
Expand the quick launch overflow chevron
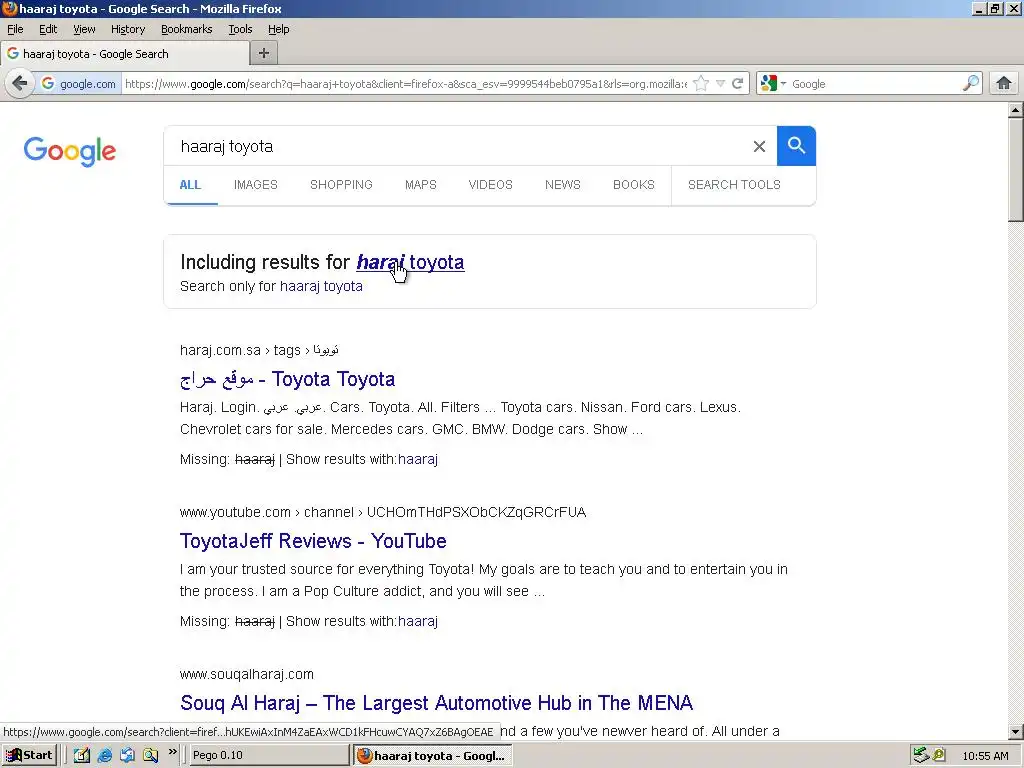(172, 752)
